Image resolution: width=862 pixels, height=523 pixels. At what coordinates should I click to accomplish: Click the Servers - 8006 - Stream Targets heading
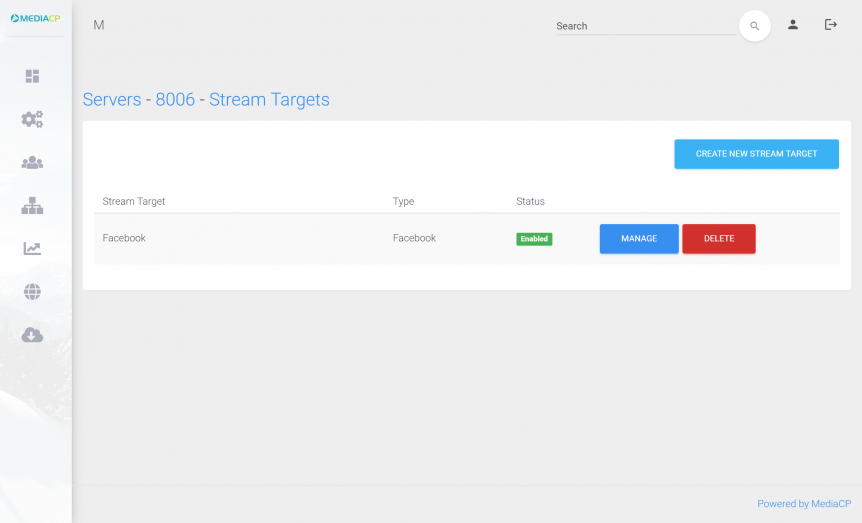point(206,100)
